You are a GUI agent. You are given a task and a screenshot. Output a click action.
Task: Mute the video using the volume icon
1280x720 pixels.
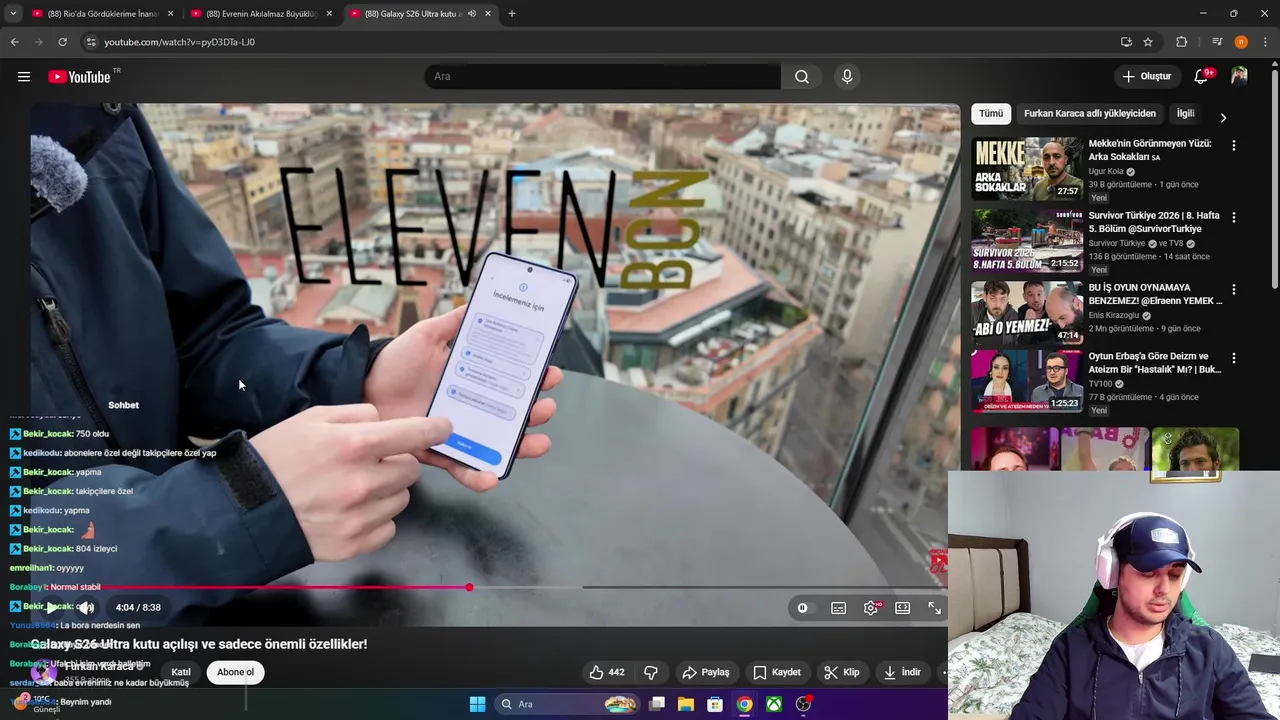point(87,607)
